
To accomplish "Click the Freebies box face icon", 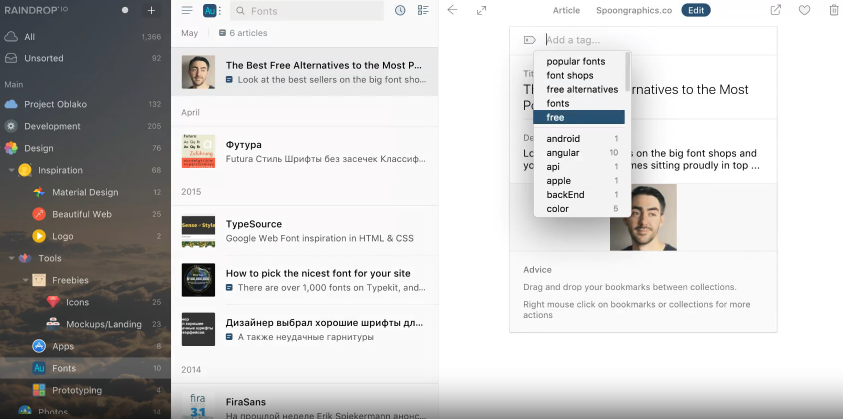I will [x=39, y=280].
